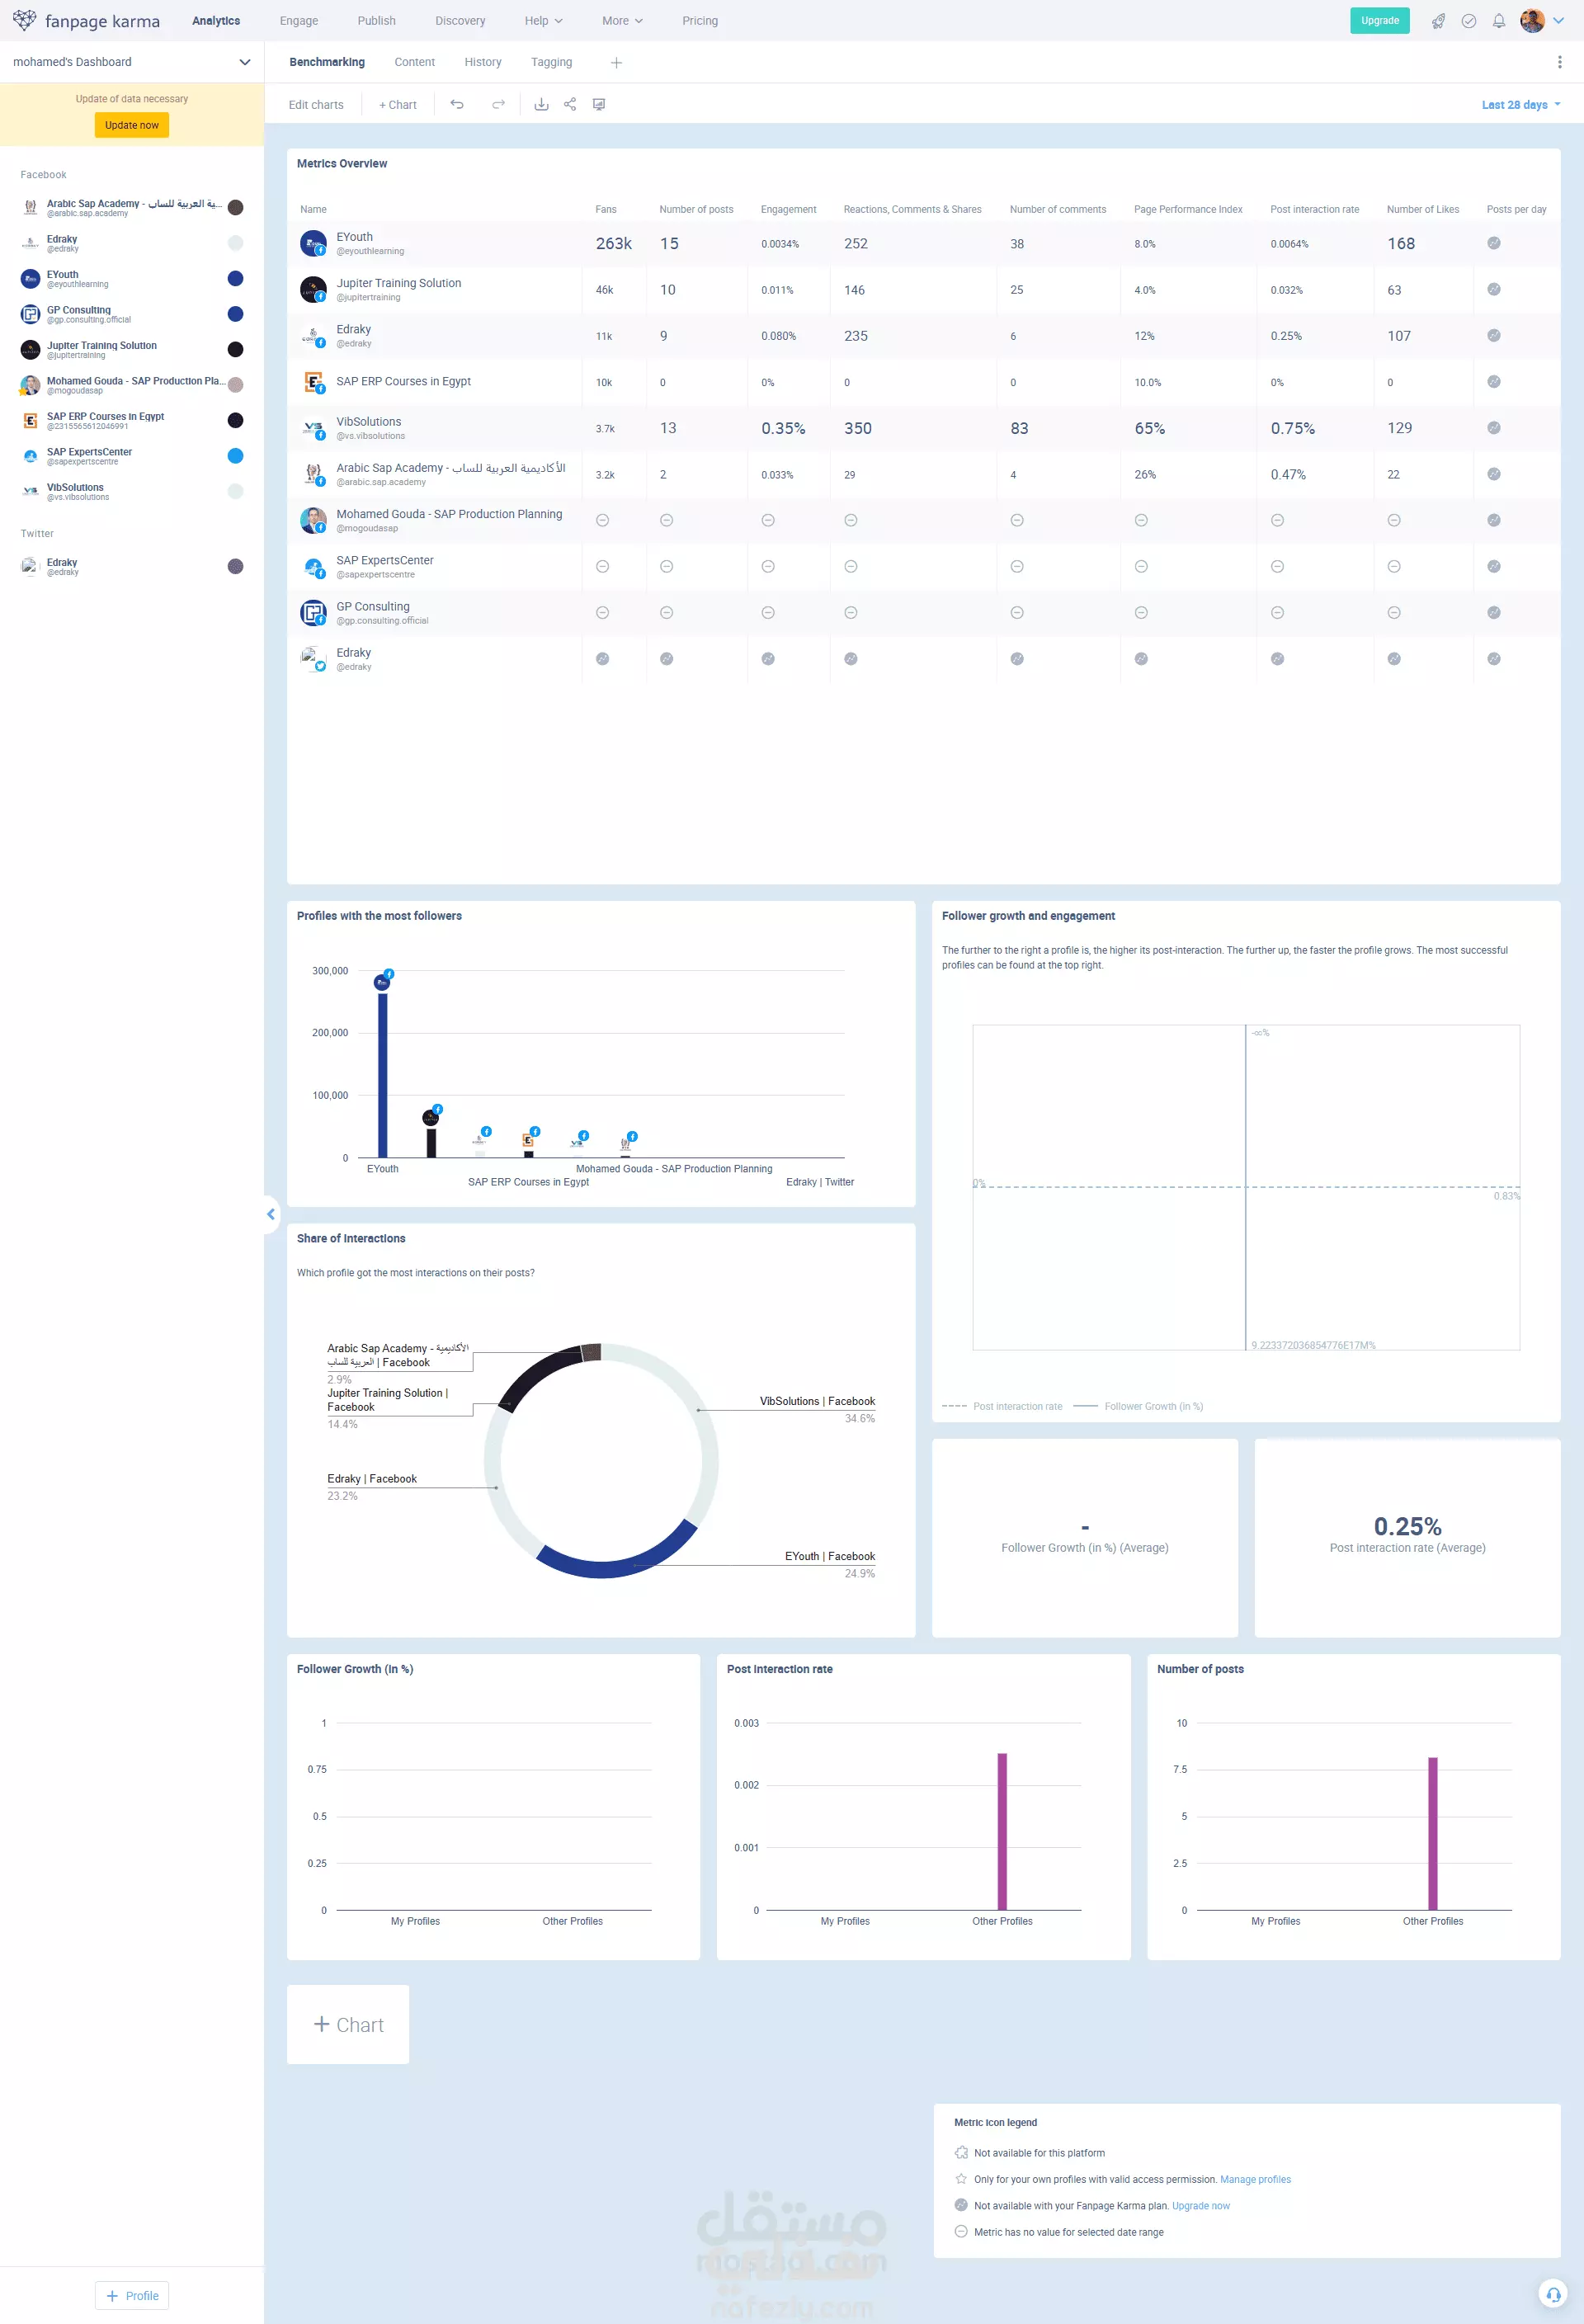1584x2324 pixels.
Task: Undo the last chart change
Action: 457,104
